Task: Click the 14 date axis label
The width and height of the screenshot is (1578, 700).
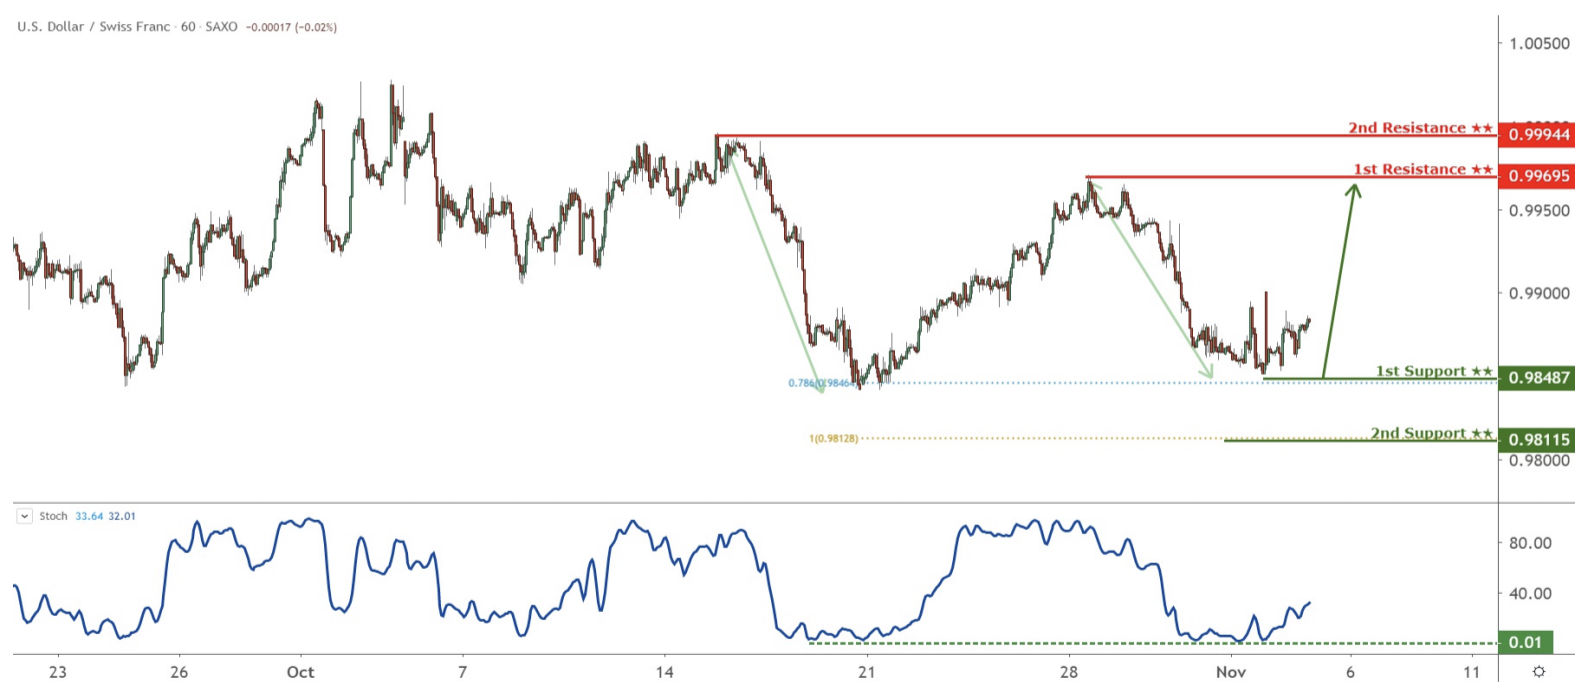Action: click(665, 673)
